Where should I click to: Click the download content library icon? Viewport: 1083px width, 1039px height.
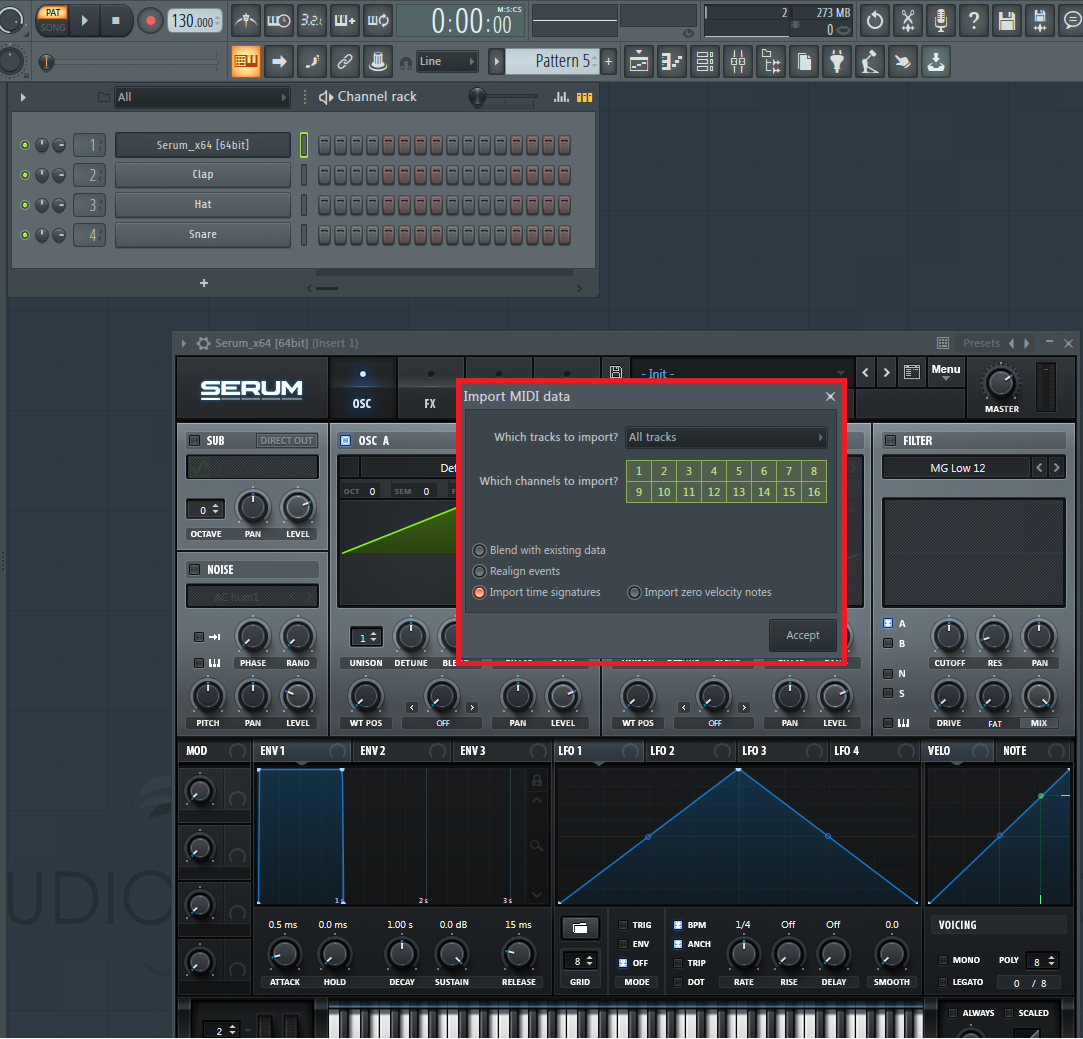point(936,62)
